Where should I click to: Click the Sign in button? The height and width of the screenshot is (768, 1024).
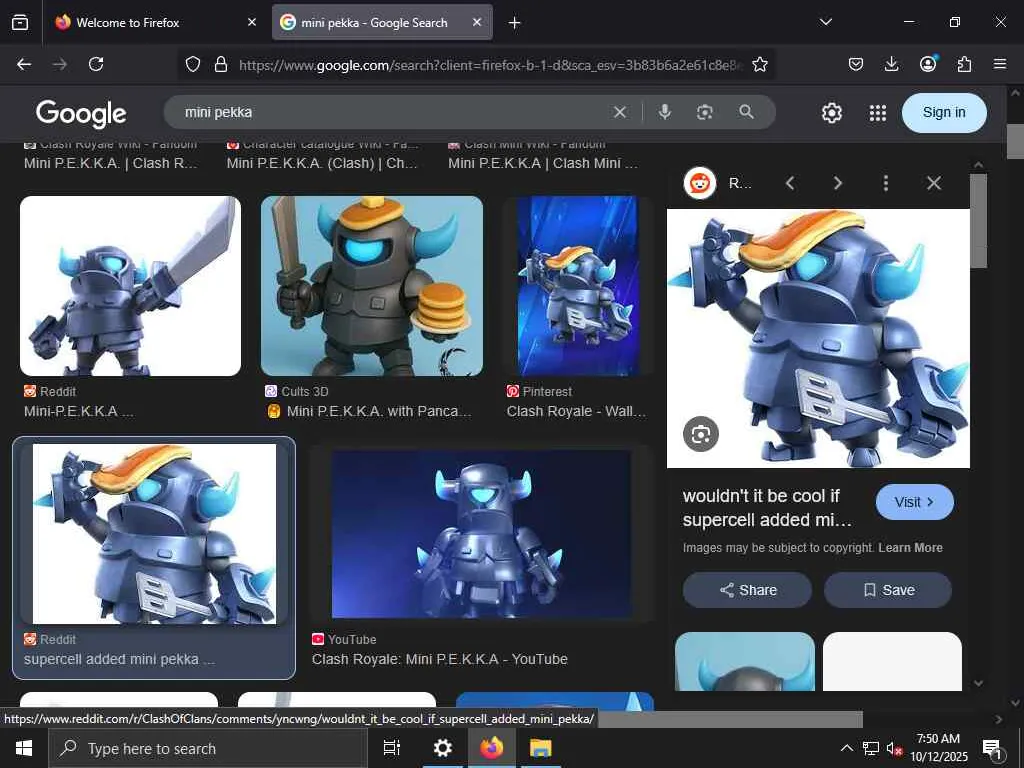tap(944, 112)
